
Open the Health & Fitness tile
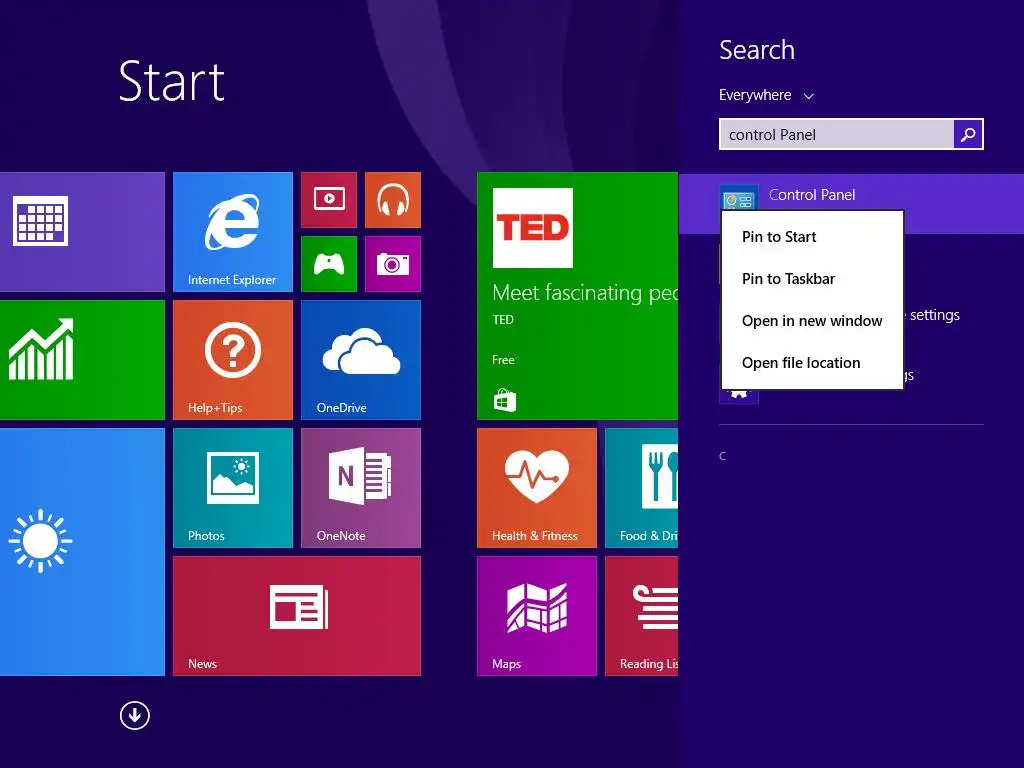click(x=537, y=488)
